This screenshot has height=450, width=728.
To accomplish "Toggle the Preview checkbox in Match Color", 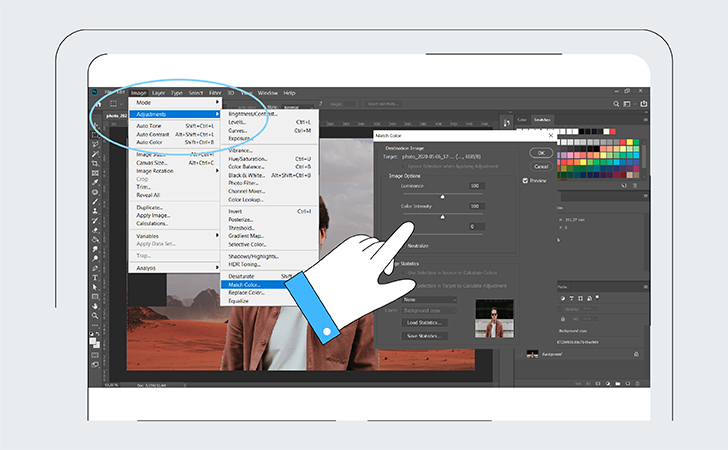I will [525, 181].
